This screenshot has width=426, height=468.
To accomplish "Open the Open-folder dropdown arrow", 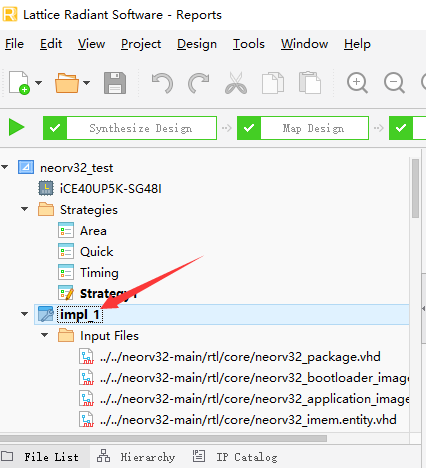I will click(x=87, y=83).
